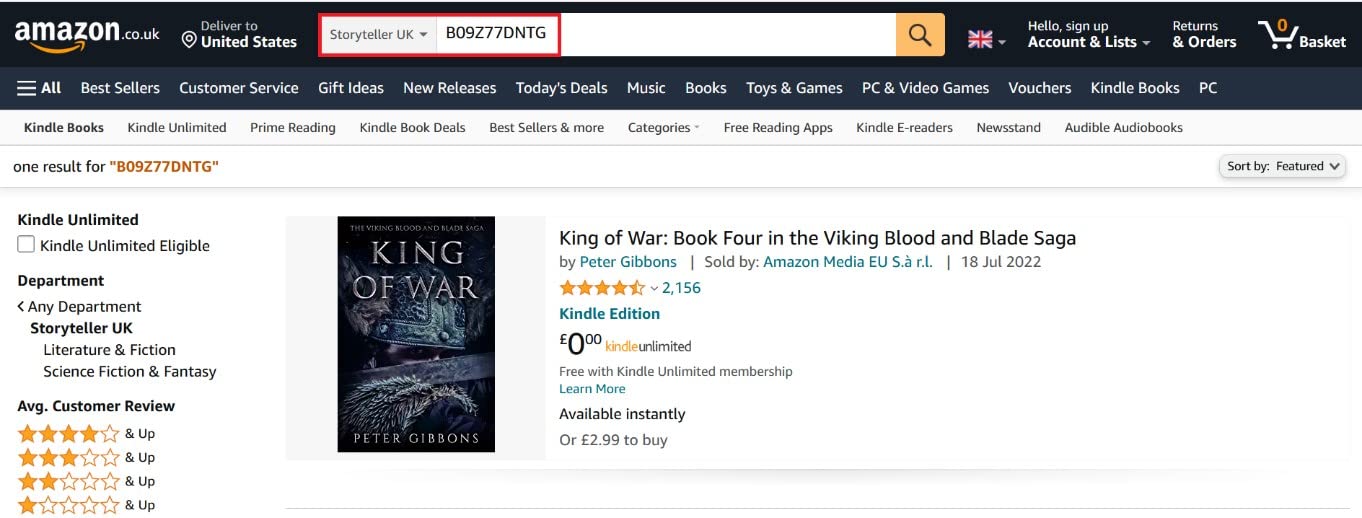
Task: Open the Kindle Book Deals tab
Action: 412,127
